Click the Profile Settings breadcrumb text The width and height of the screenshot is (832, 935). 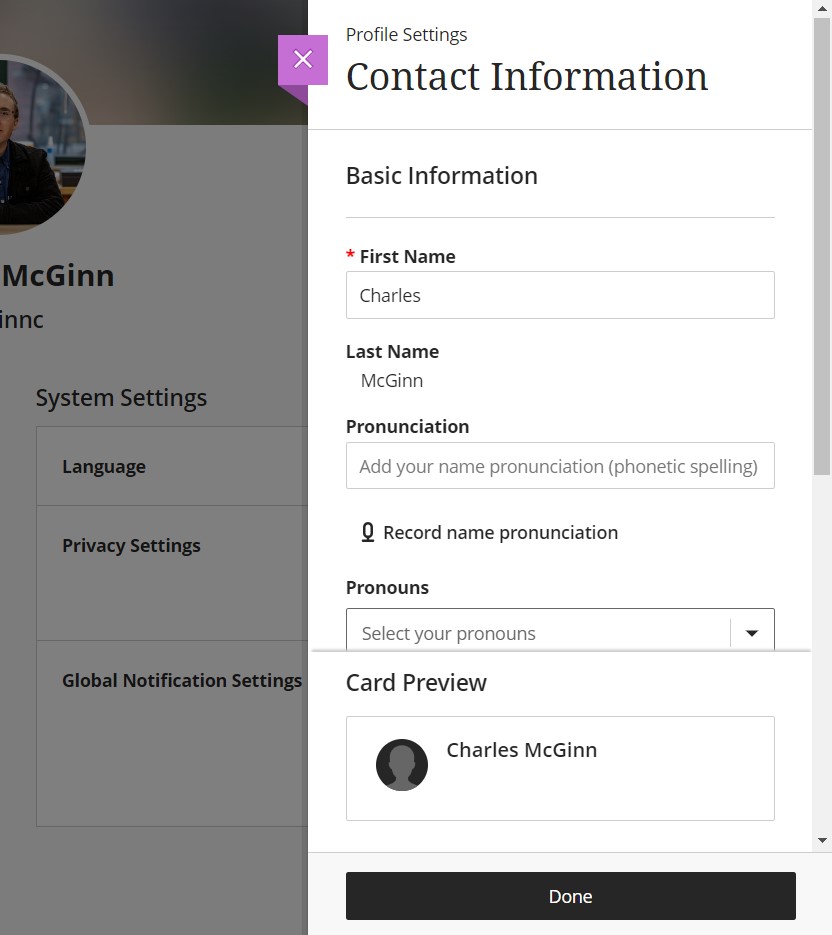[x=407, y=35]
